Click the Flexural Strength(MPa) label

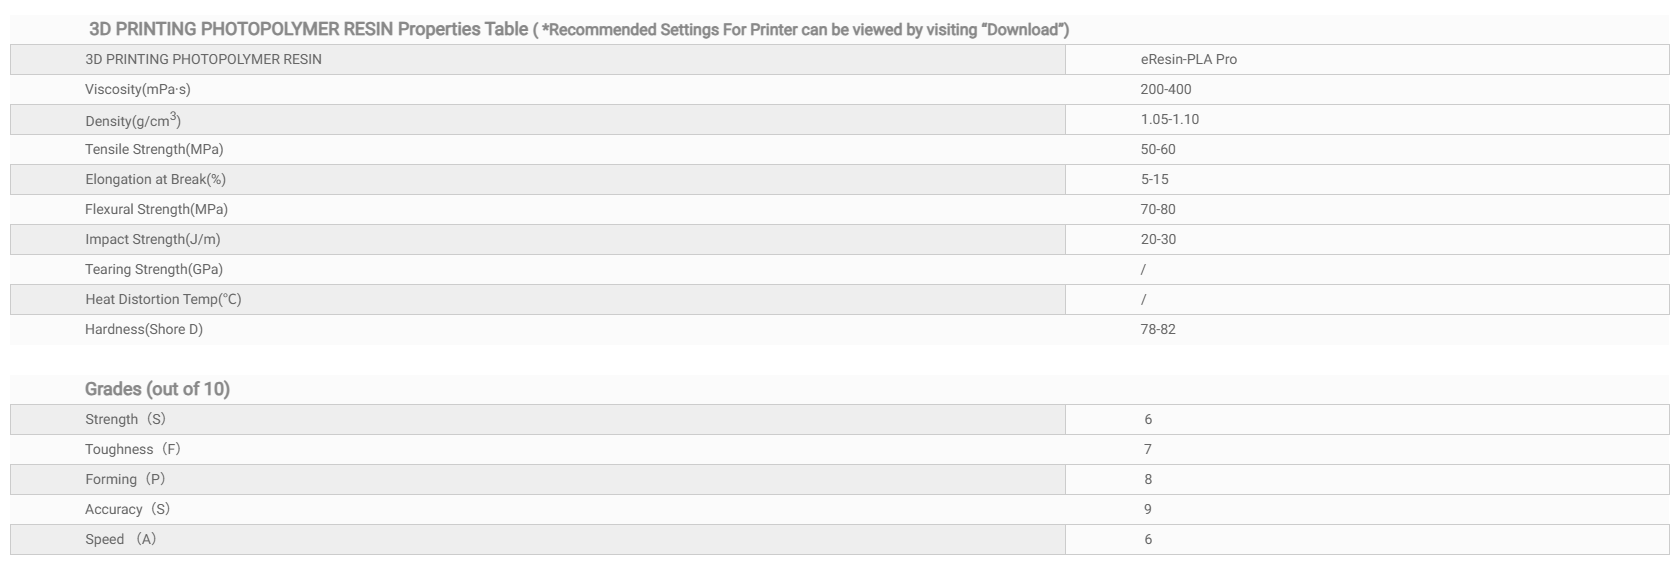click(x=156, y=209)
